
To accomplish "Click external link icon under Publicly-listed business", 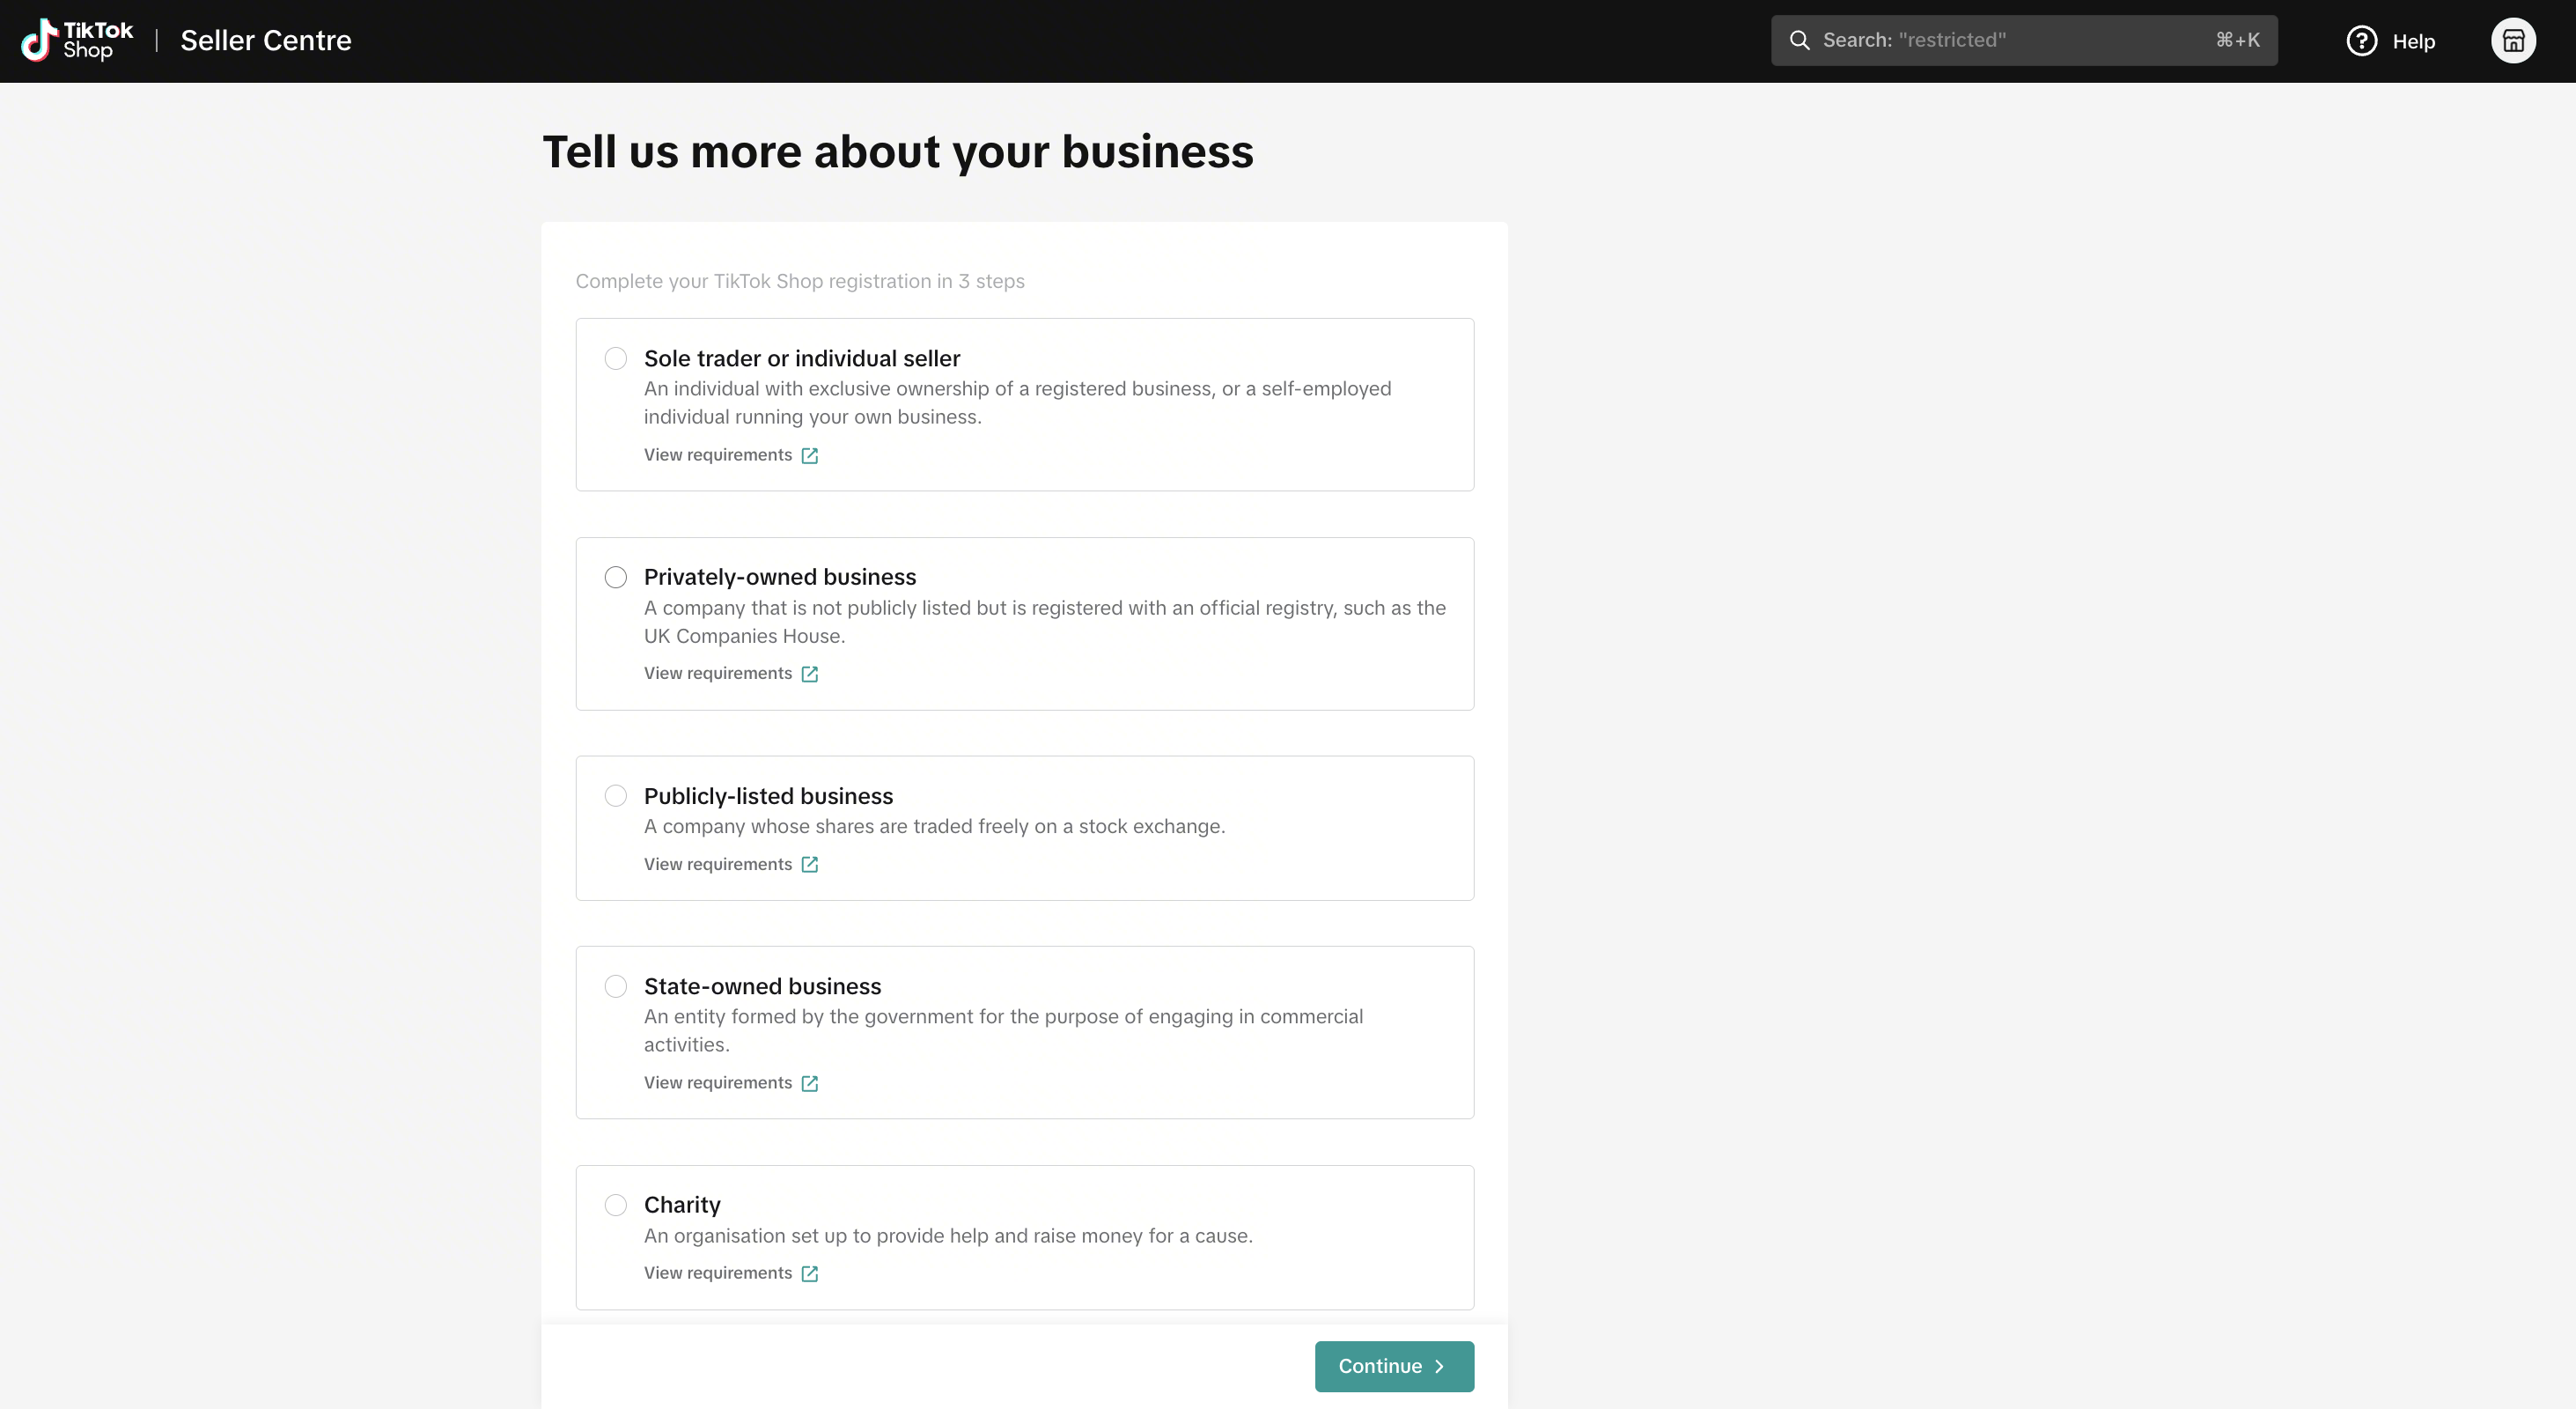I will click(x=810, y=865).
